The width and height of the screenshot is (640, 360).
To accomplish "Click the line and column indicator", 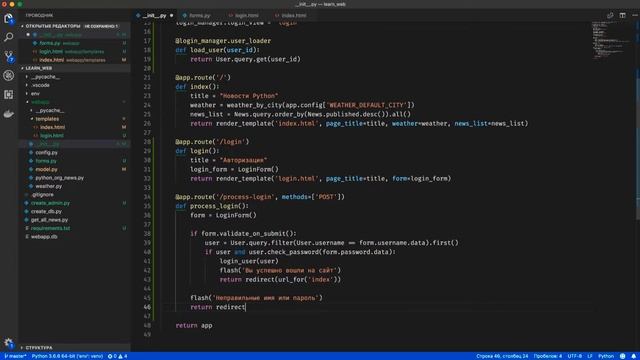I will pos(502,356).
